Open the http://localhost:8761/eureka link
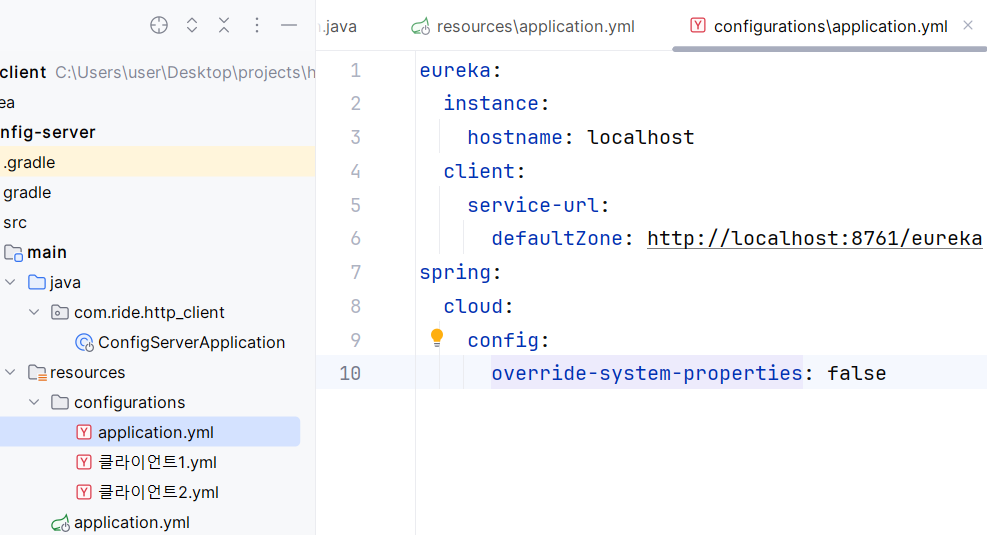This screenshot has width=987, height=535. point(815,239)
